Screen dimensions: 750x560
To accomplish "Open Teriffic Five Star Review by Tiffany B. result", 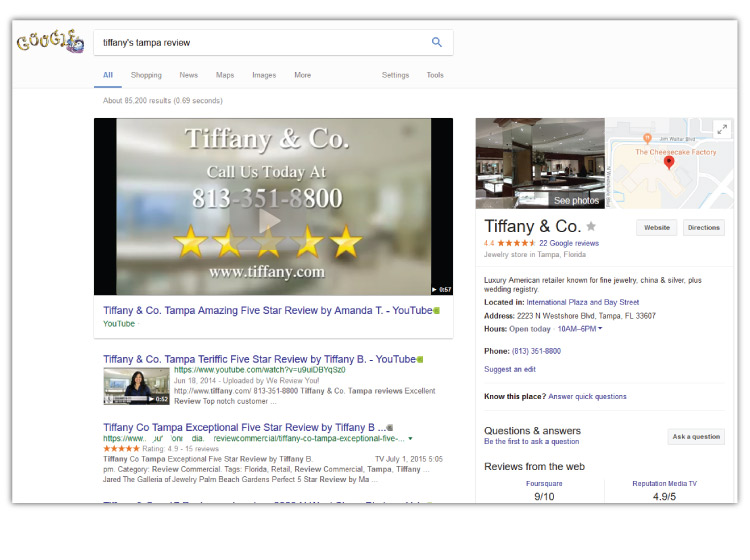I will (x=259, y=360).
